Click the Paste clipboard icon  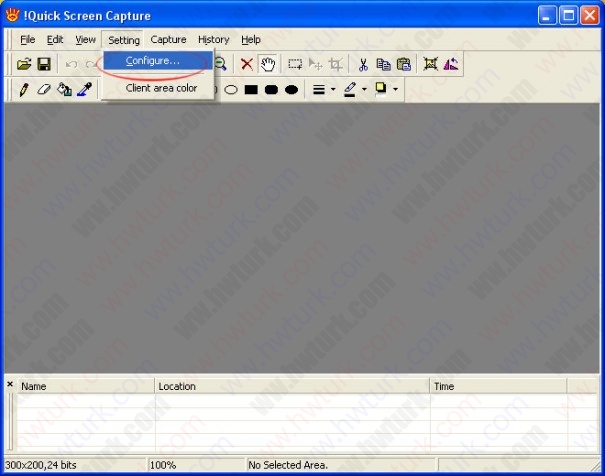coord(404,64)
